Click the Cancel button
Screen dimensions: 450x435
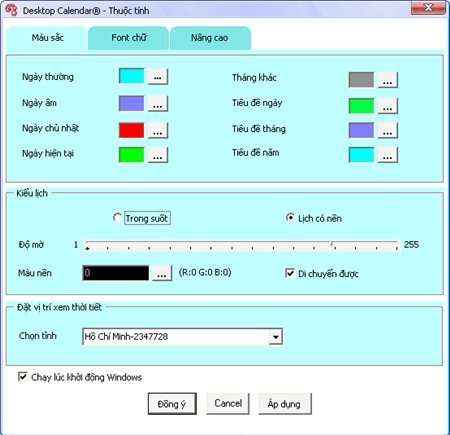[x=228, y=404]
